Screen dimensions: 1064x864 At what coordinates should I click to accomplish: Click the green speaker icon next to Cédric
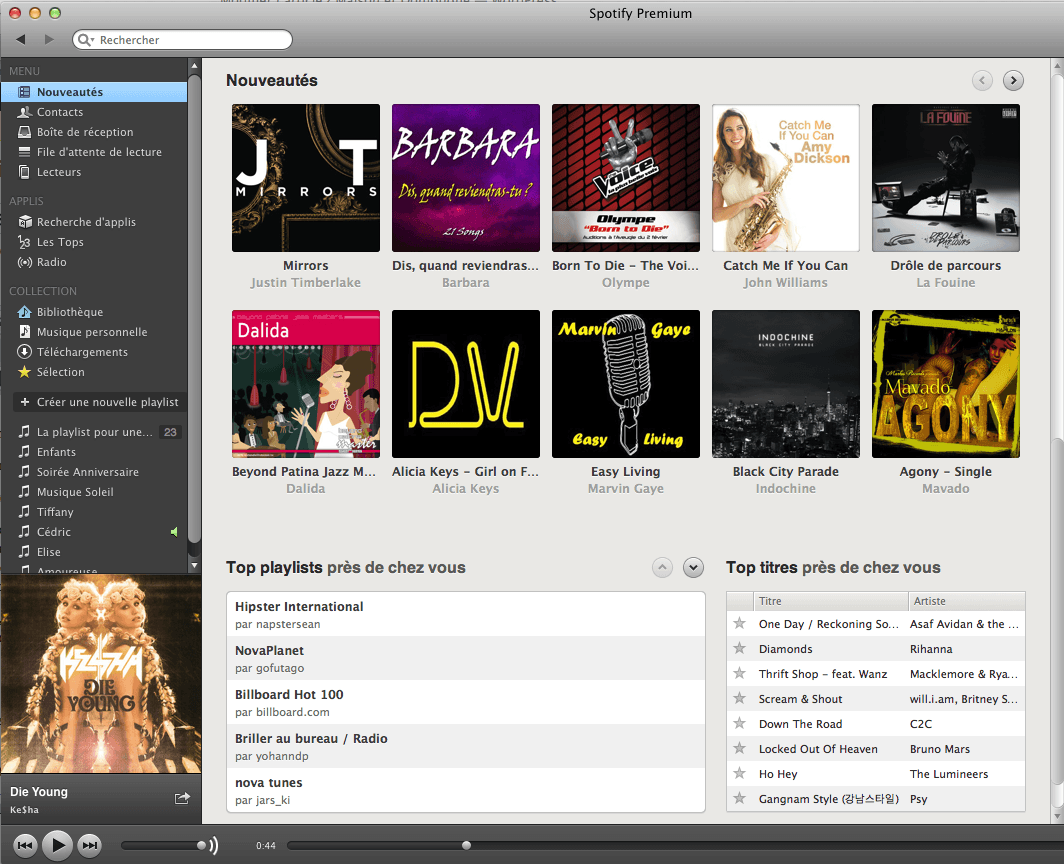(x=174, y=532)
